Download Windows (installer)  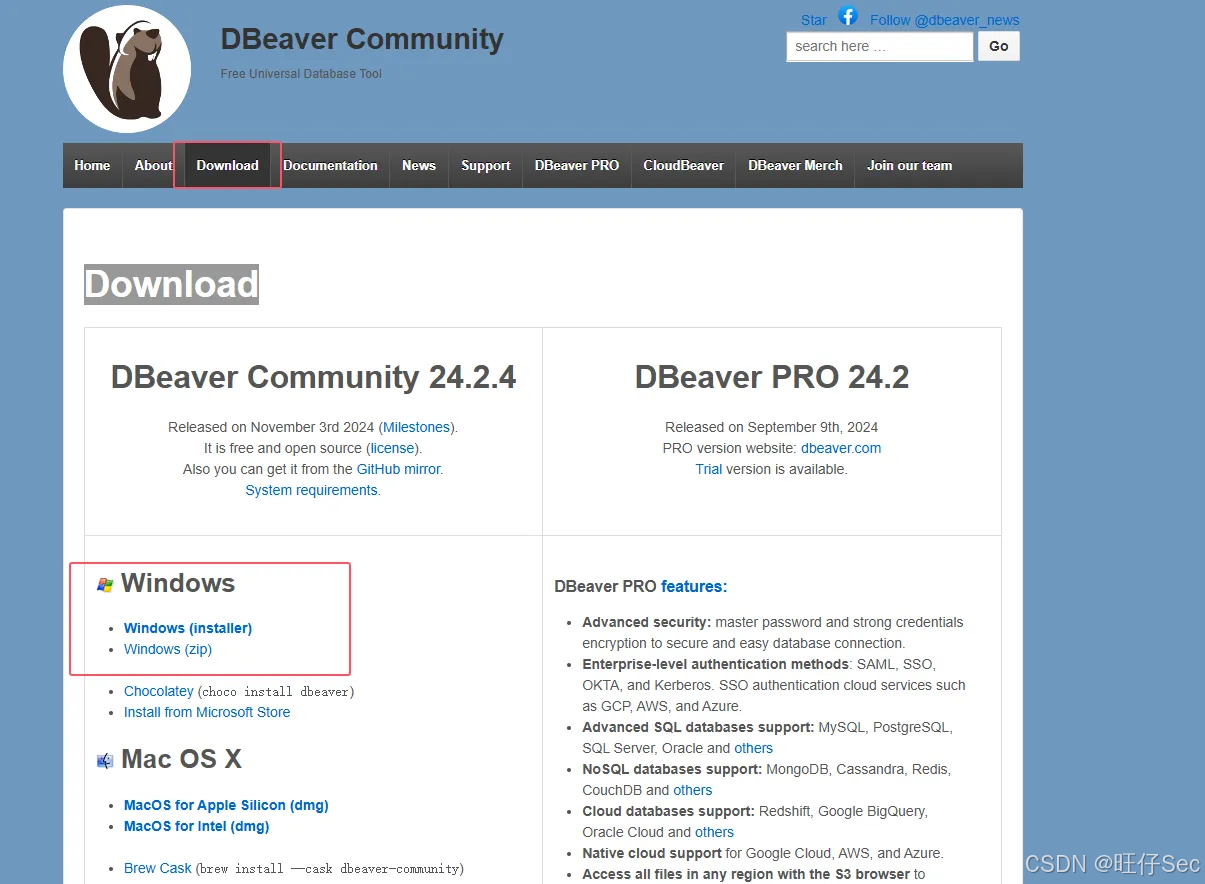(188, 628)
